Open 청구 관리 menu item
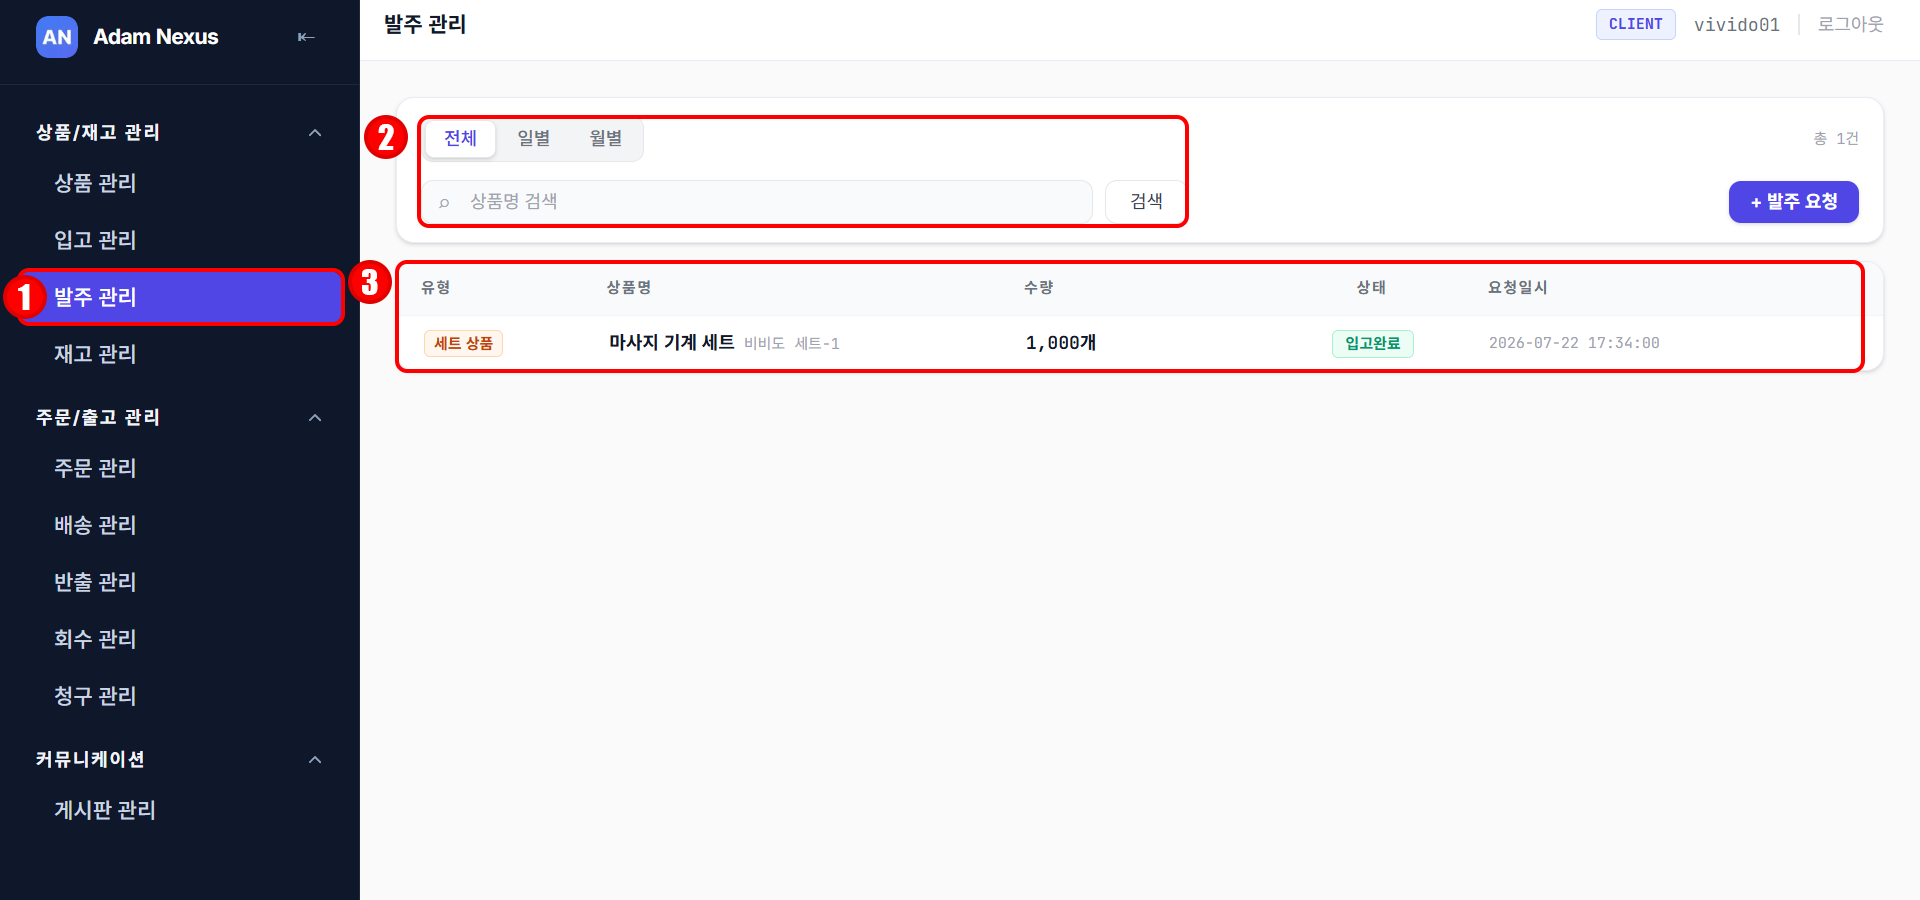 (x=95, y=696)
